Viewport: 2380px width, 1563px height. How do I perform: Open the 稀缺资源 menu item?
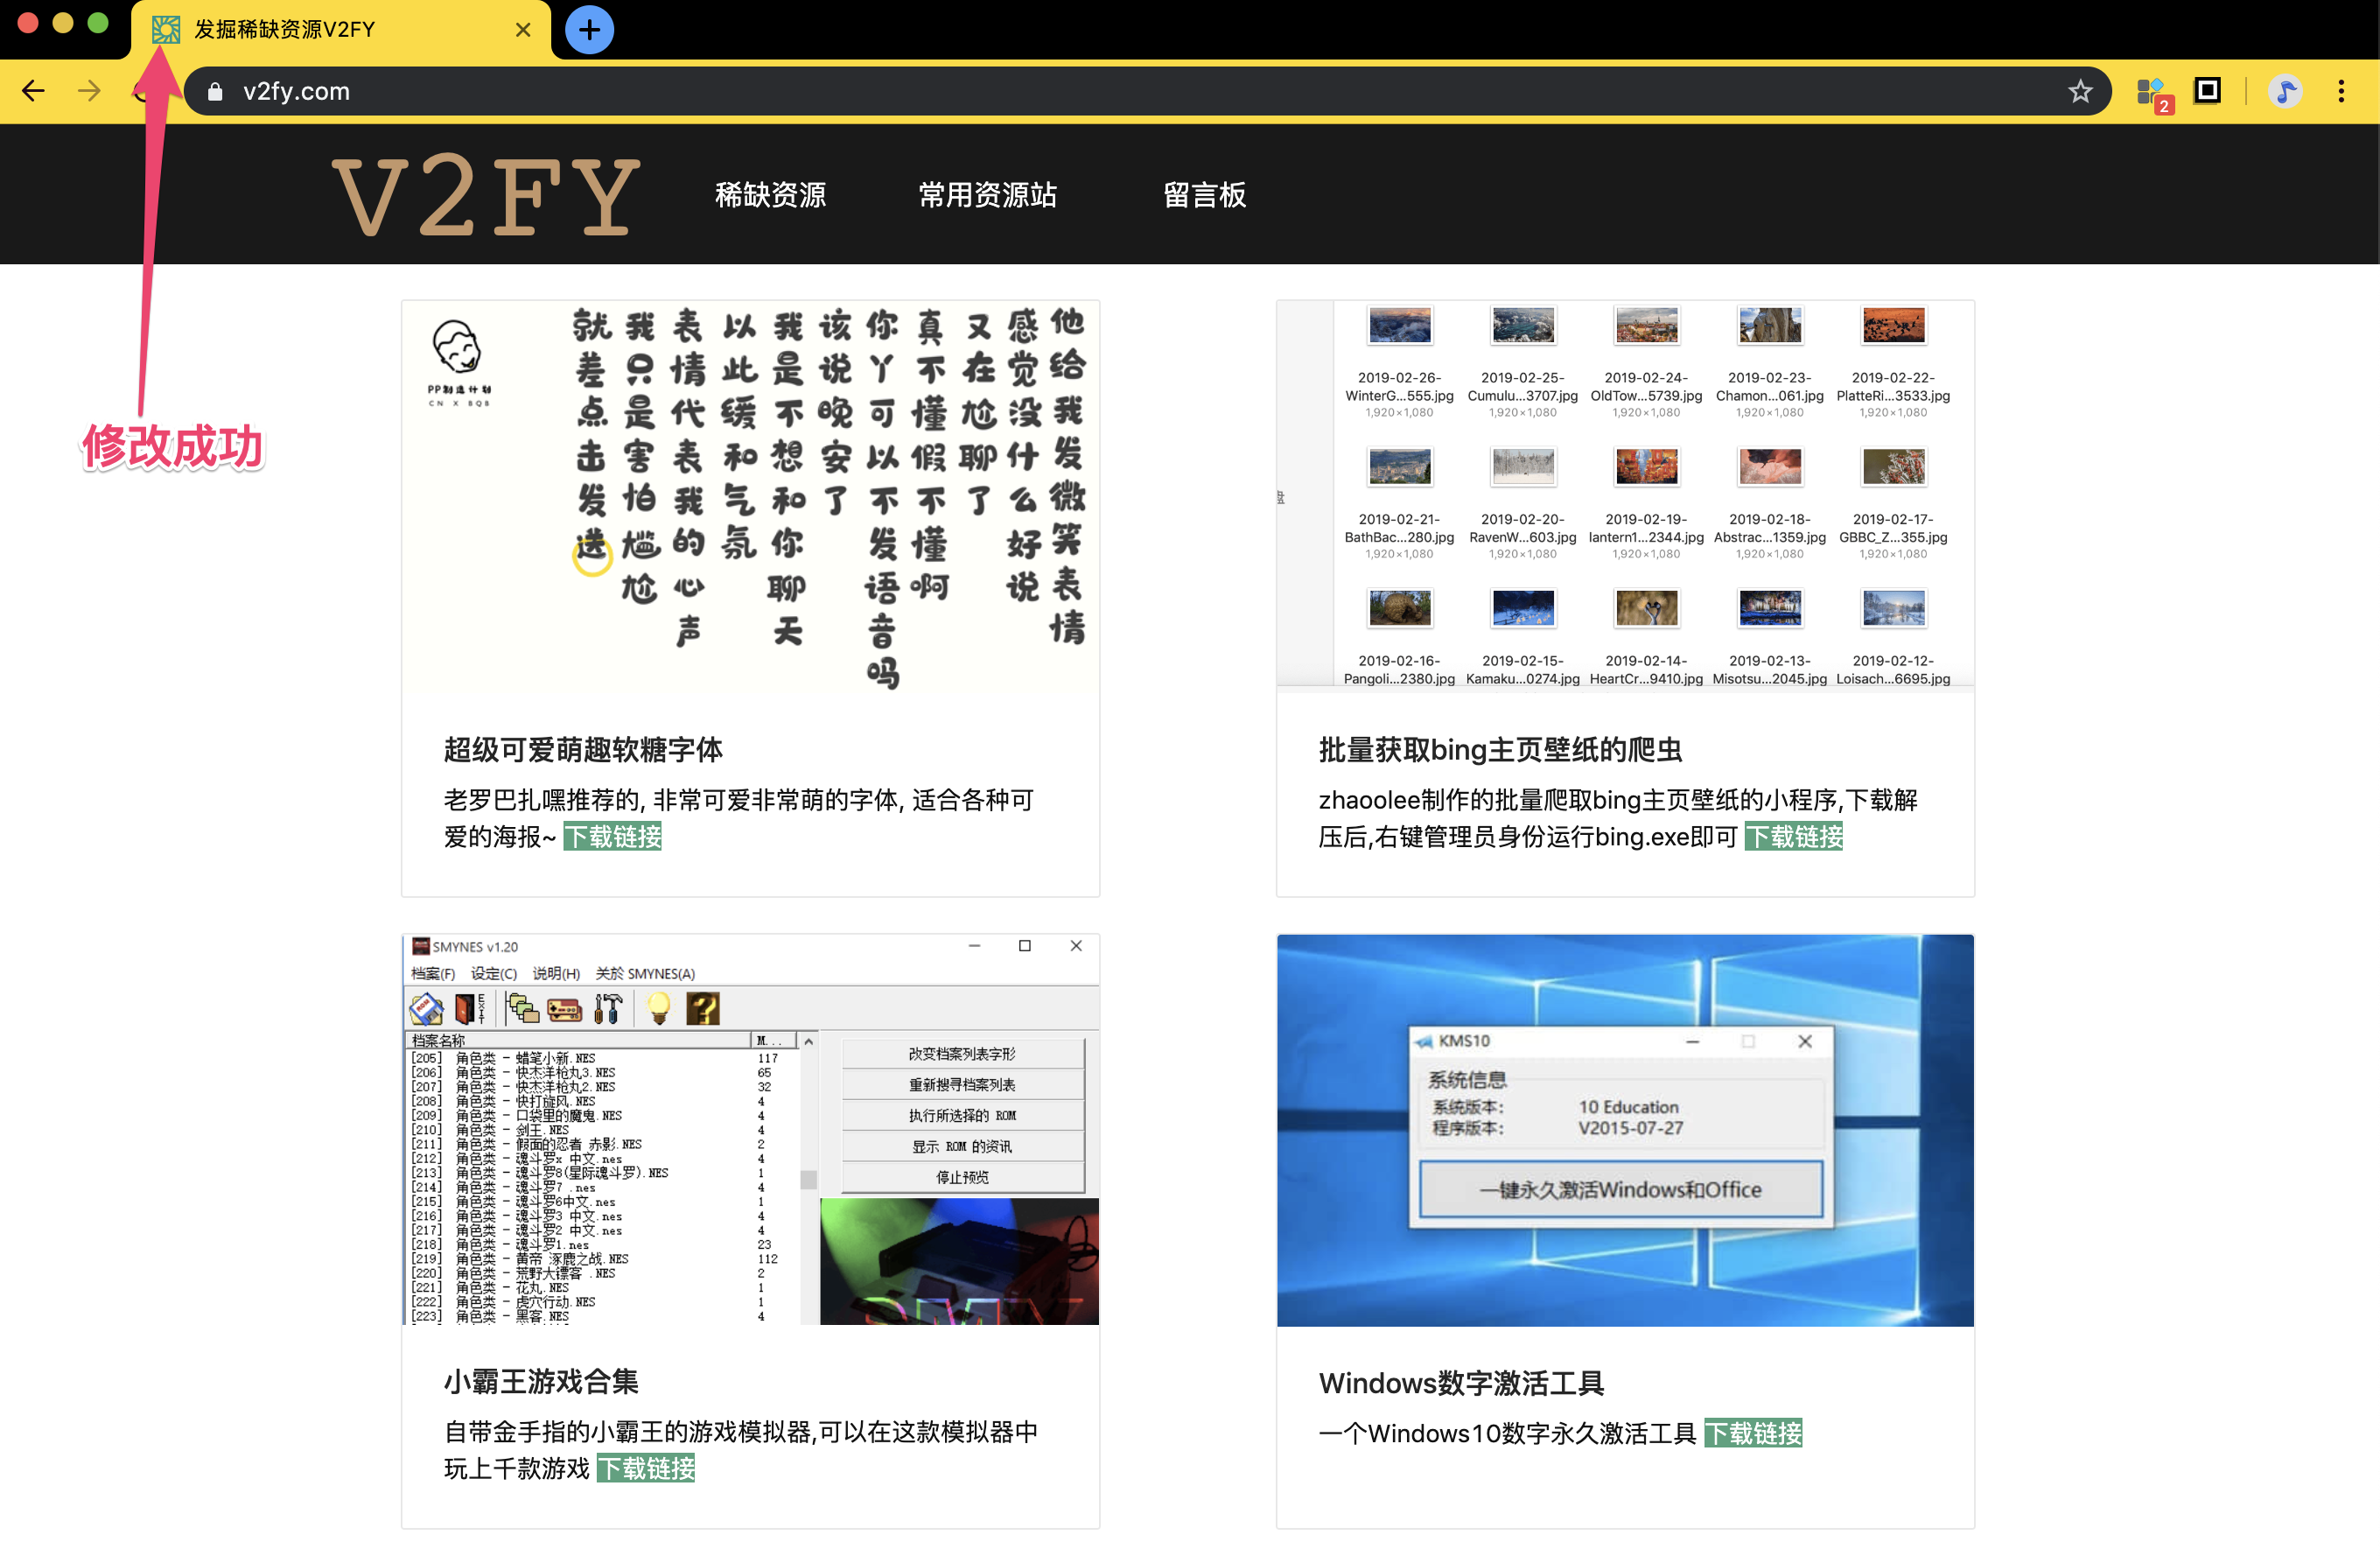[771, 196]
